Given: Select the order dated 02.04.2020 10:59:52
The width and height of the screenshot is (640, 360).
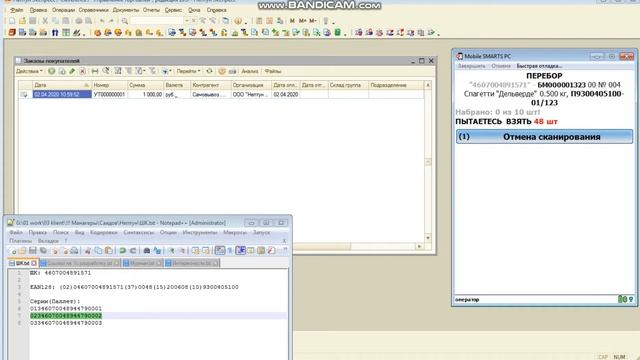Looking at the screenshot, I should click(62, 94).
